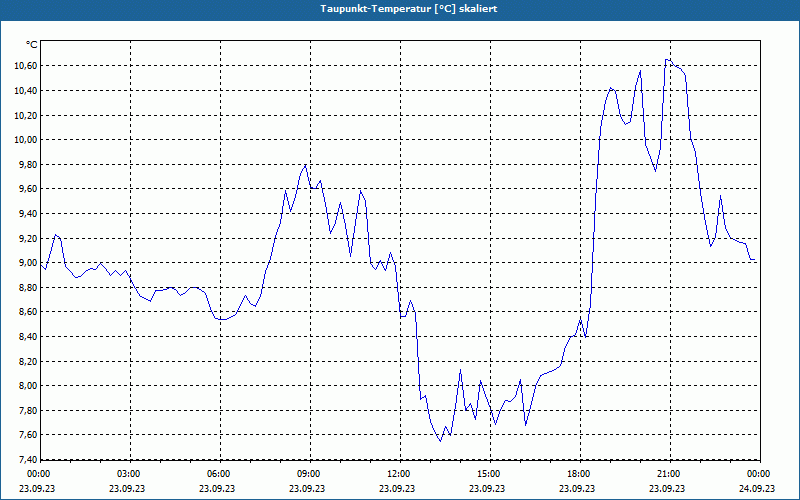Click the chart title "Taupunkt-Temperatur [°C] skaliert"
The height and width of the screenshot is (500, 800).
[409, 9]
